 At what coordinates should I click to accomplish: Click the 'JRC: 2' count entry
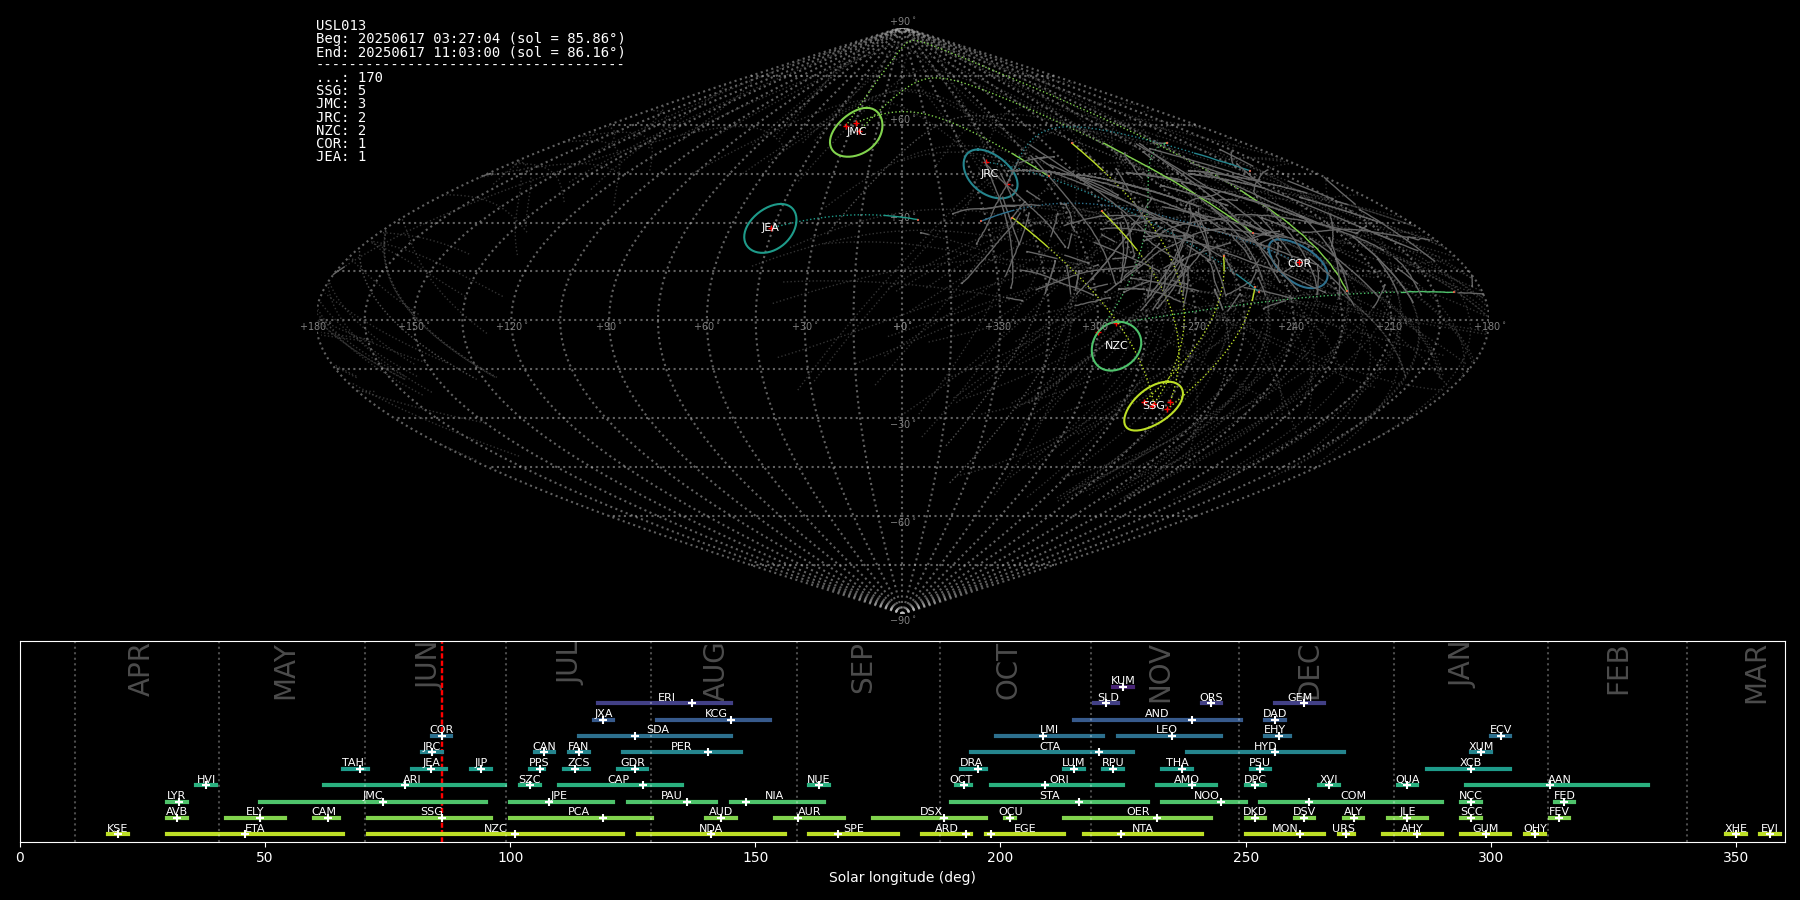341,117
